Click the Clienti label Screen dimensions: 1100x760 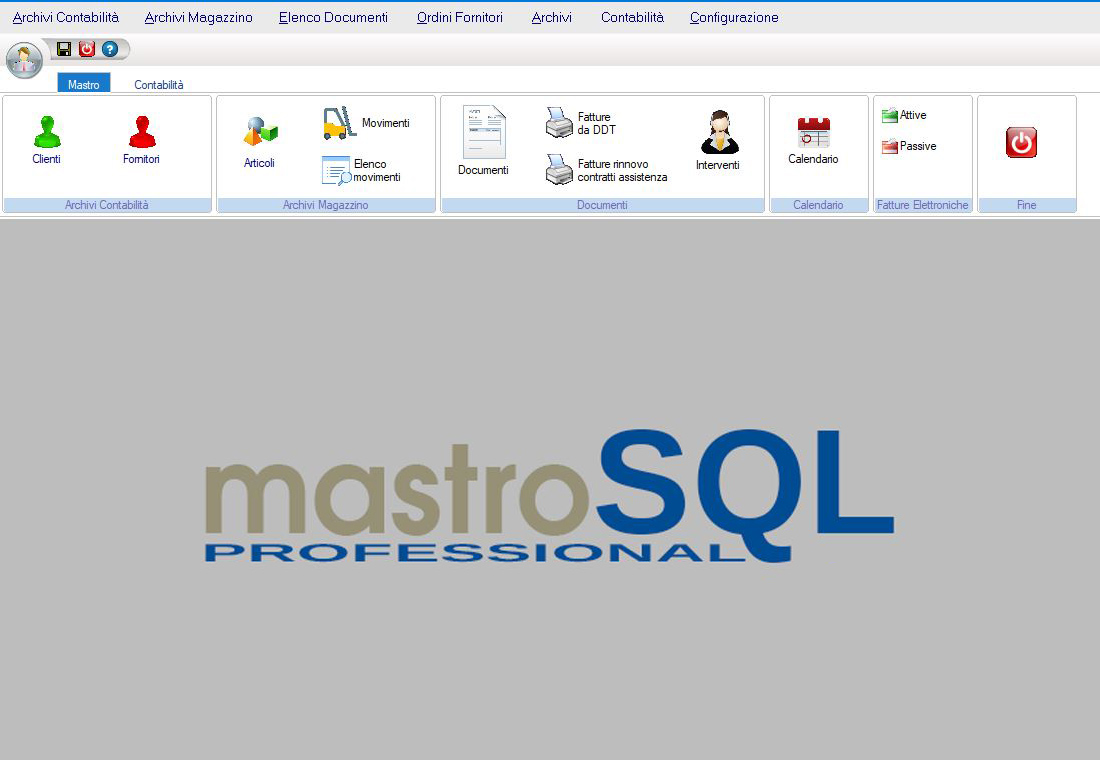tap(46, 159)
